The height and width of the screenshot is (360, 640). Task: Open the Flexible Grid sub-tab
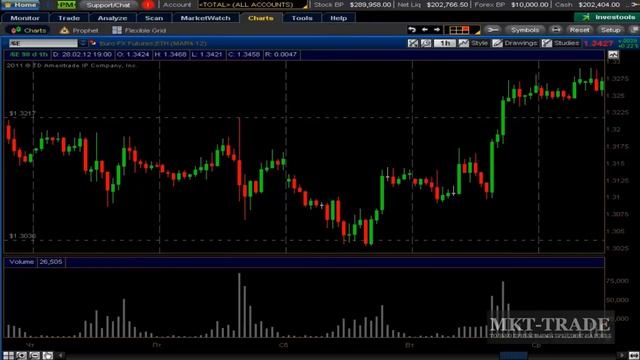coord(139,30)
